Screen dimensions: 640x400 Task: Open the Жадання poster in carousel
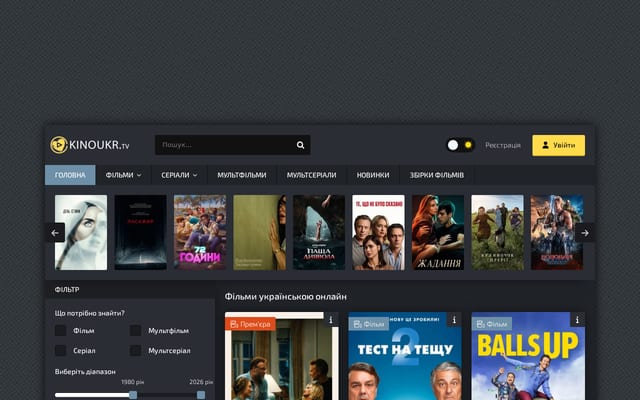pos(438,232)
